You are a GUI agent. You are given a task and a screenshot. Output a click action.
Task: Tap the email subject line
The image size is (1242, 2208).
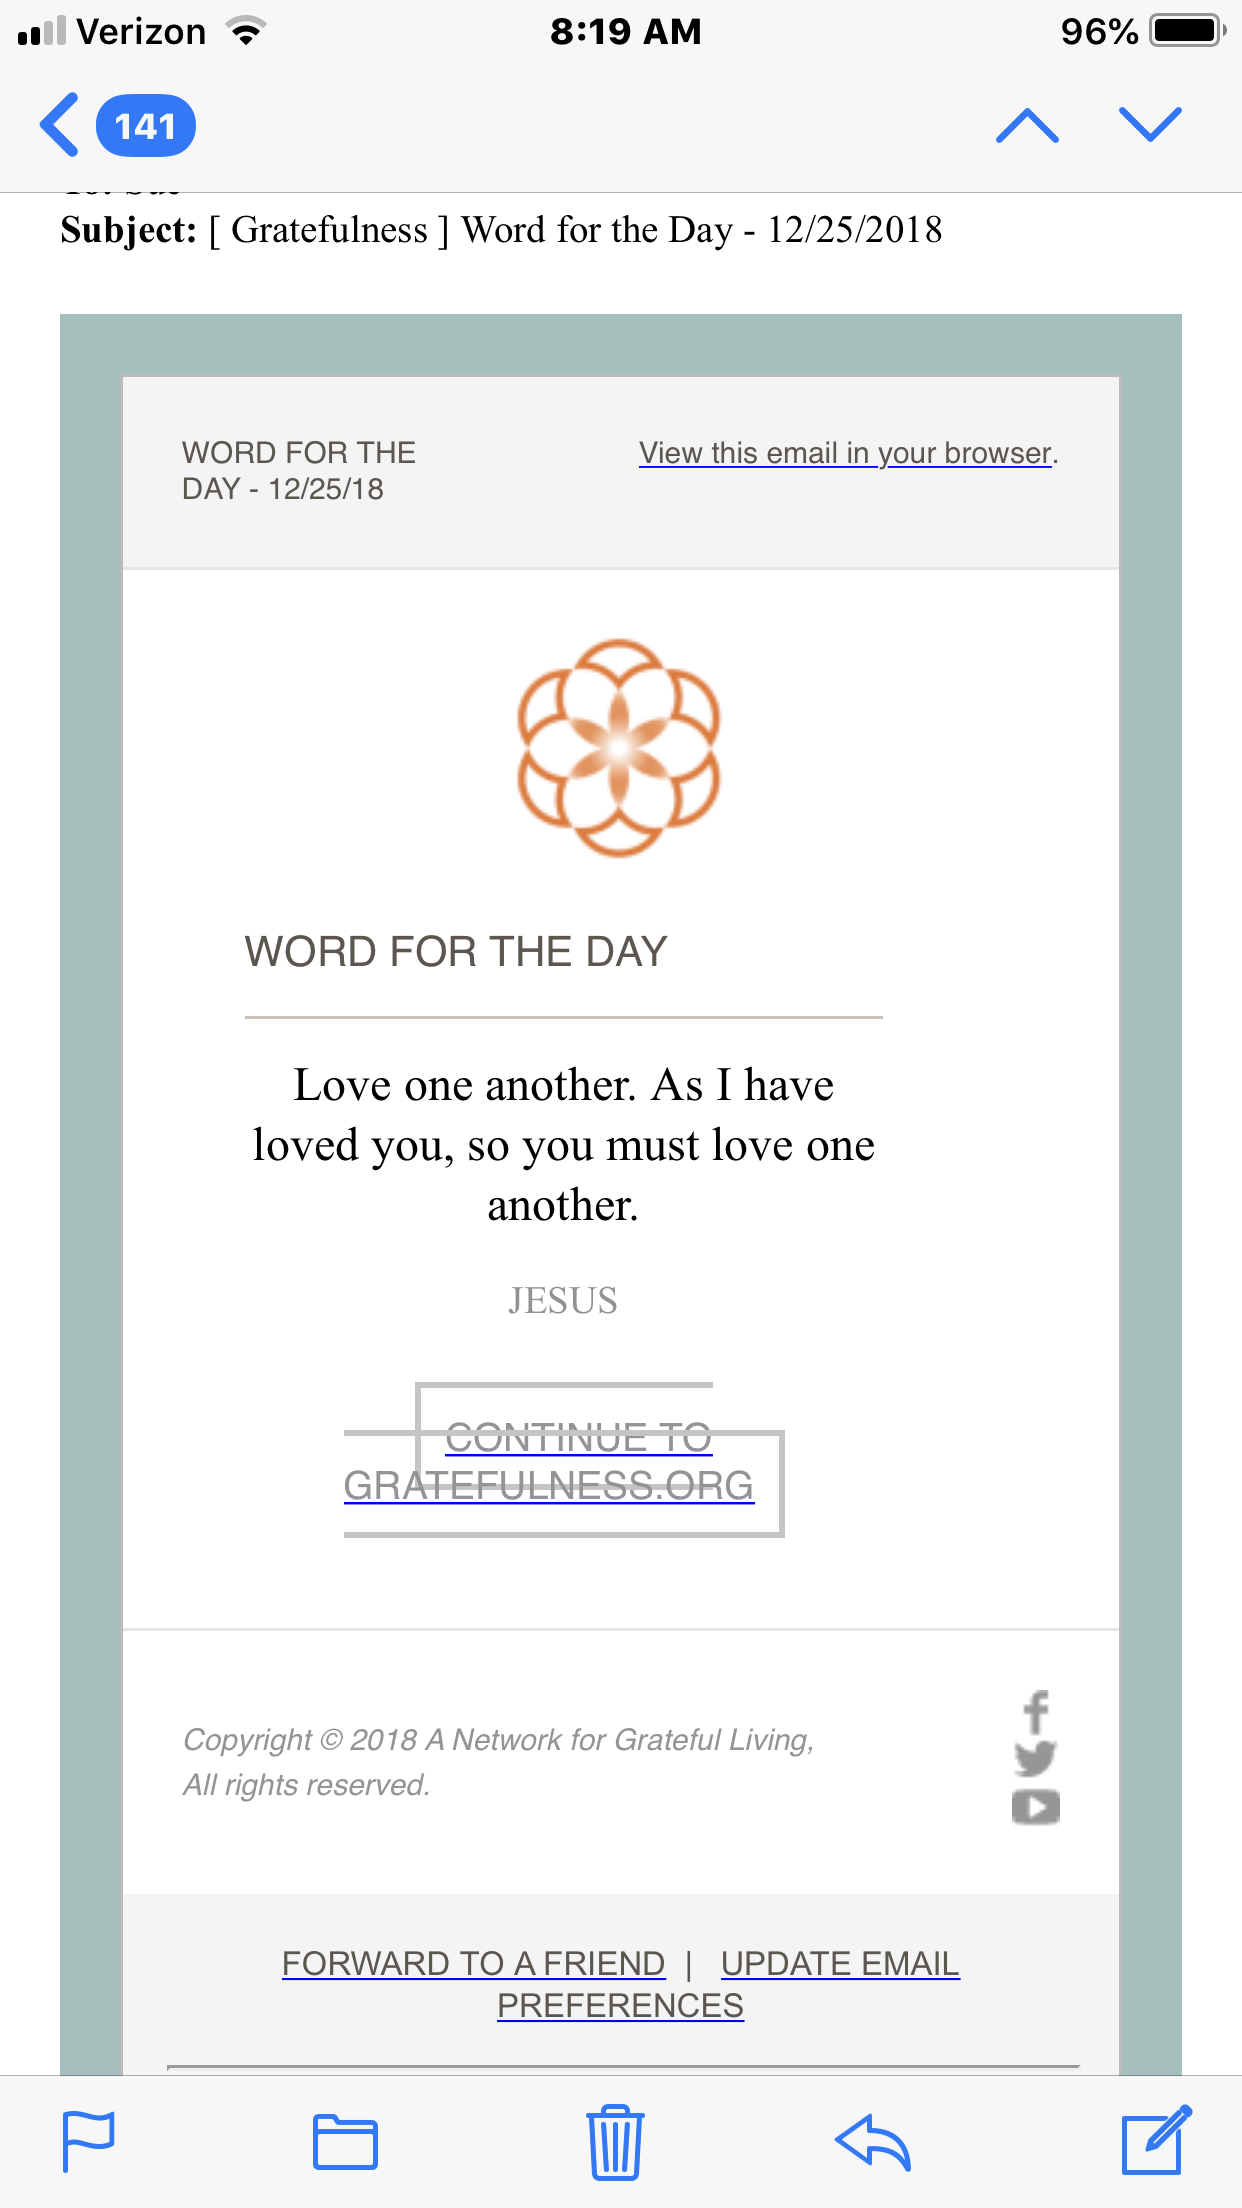click(501, 230)
